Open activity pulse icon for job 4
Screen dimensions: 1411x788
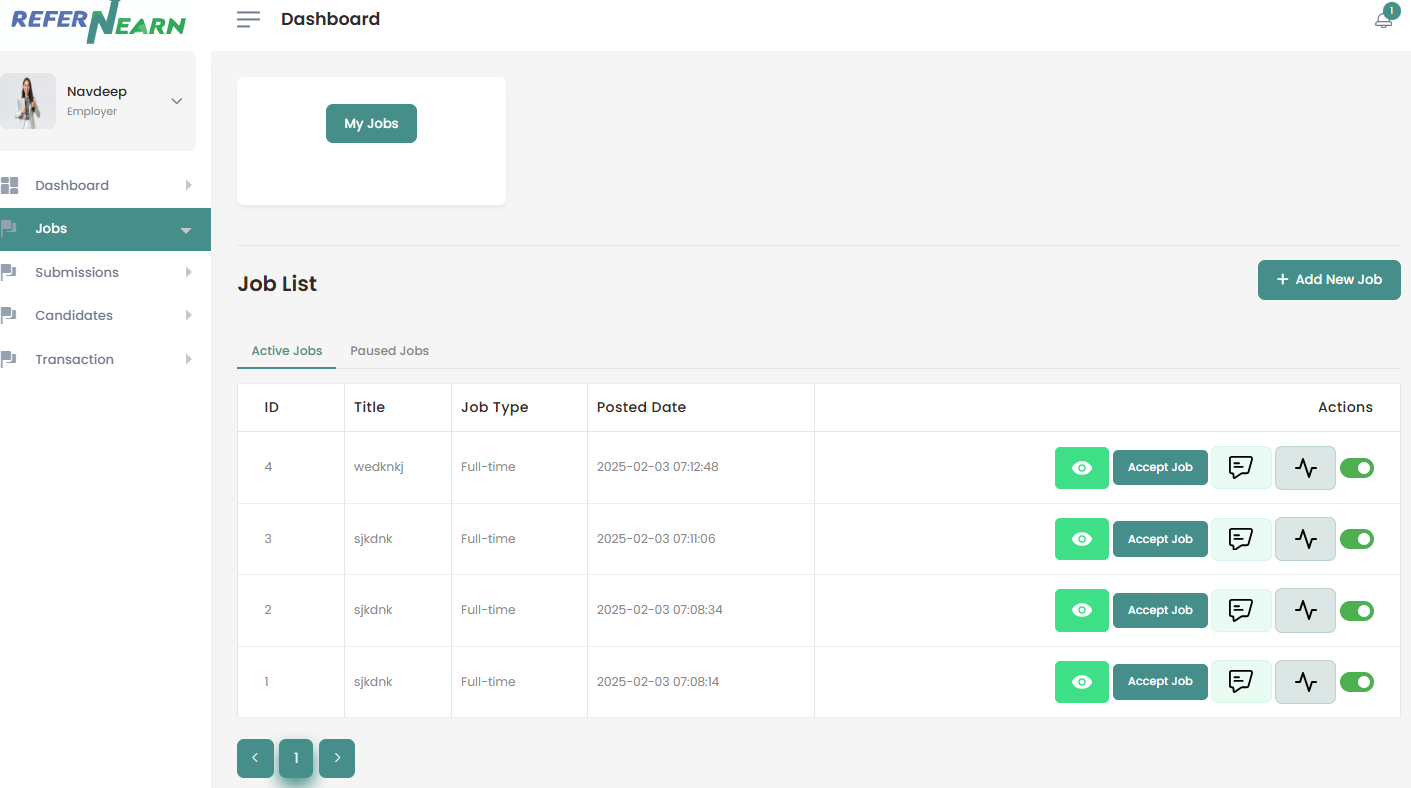(x=1305, y=467)
